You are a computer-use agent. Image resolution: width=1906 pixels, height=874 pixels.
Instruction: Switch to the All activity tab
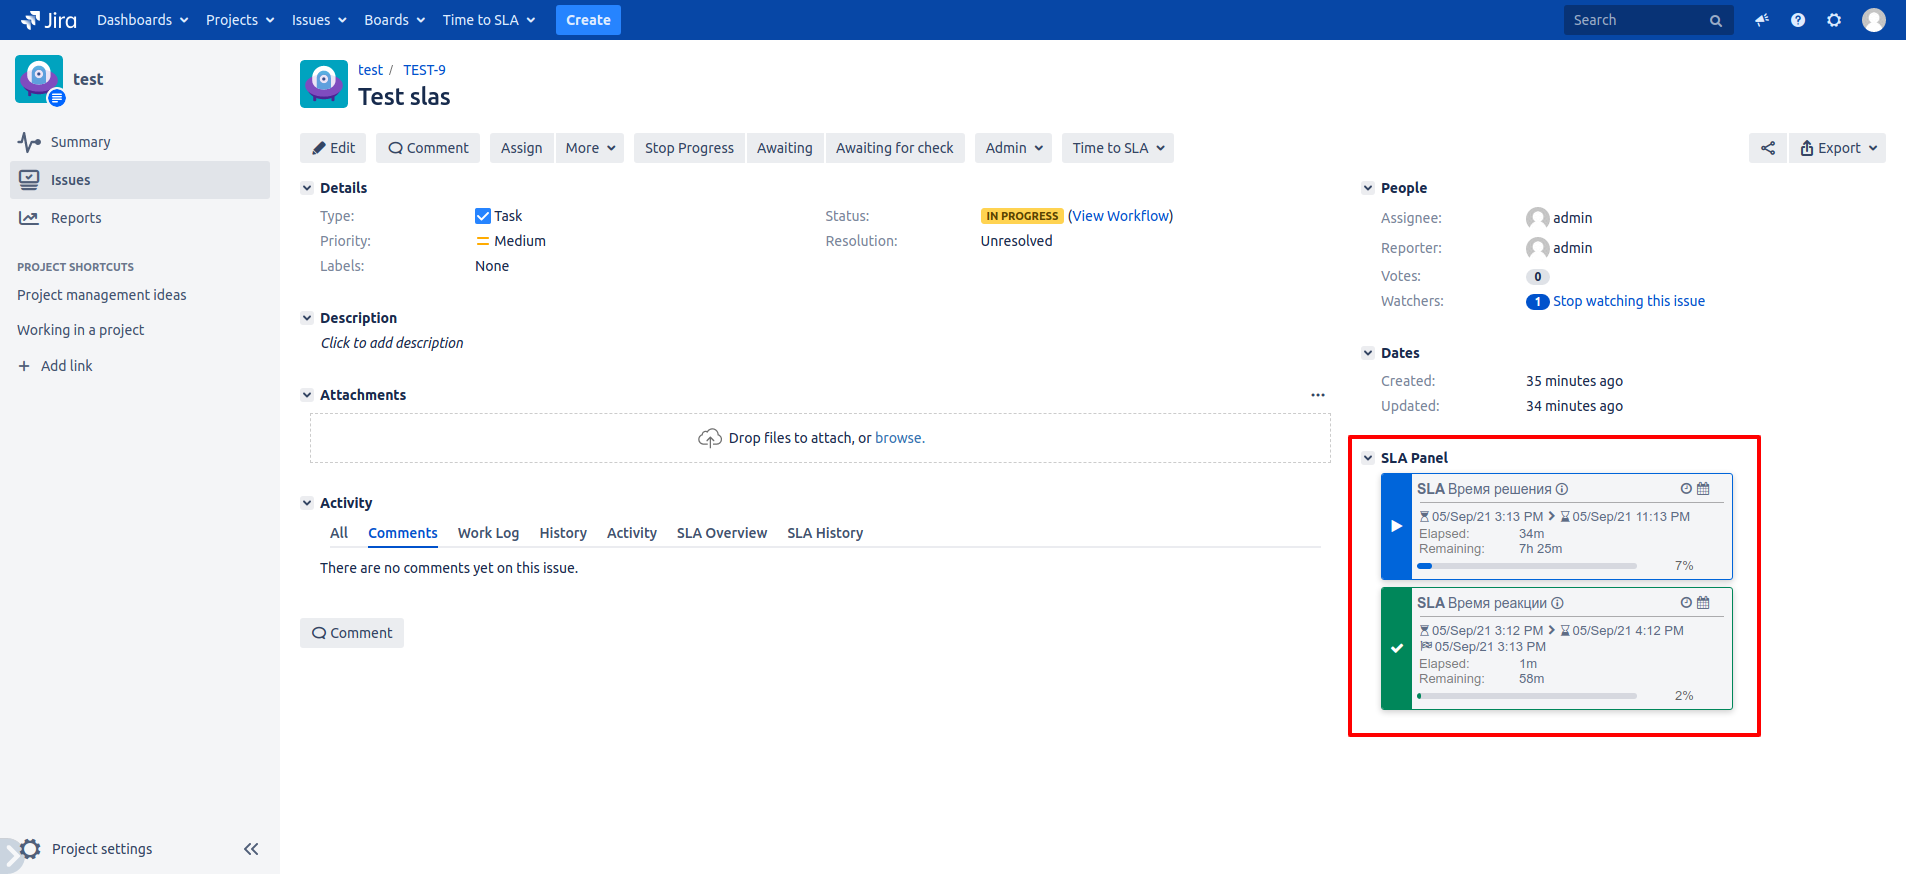click(x=339, y=533)
